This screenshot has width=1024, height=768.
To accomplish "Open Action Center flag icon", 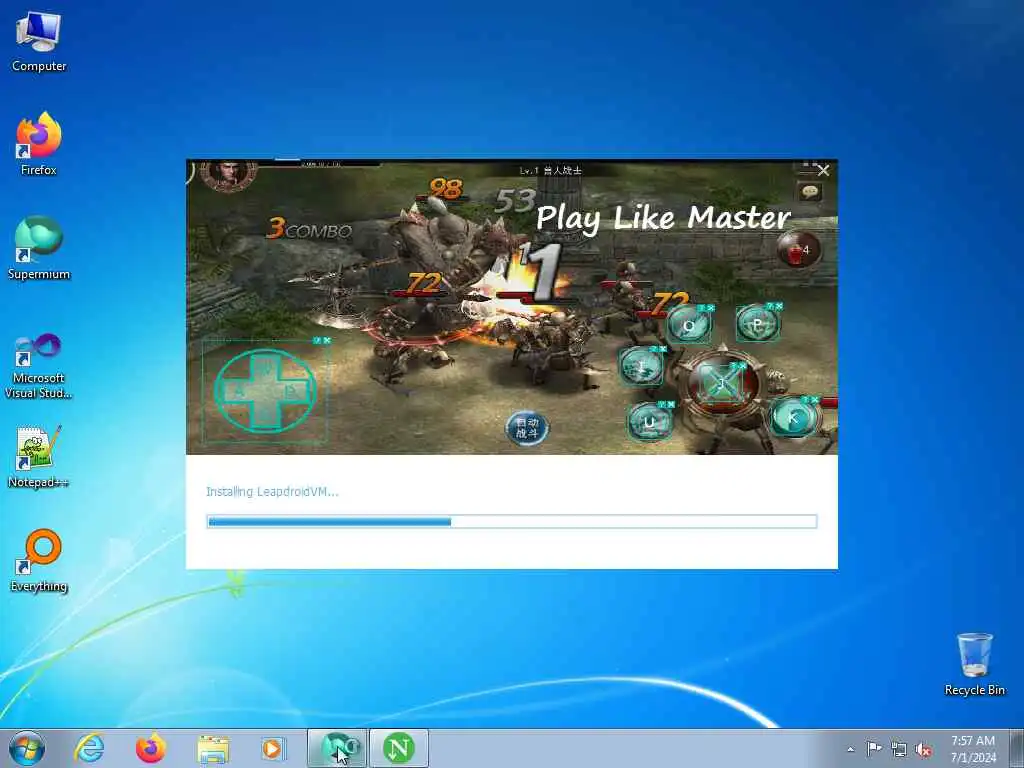I will click(x=874, y=749).
